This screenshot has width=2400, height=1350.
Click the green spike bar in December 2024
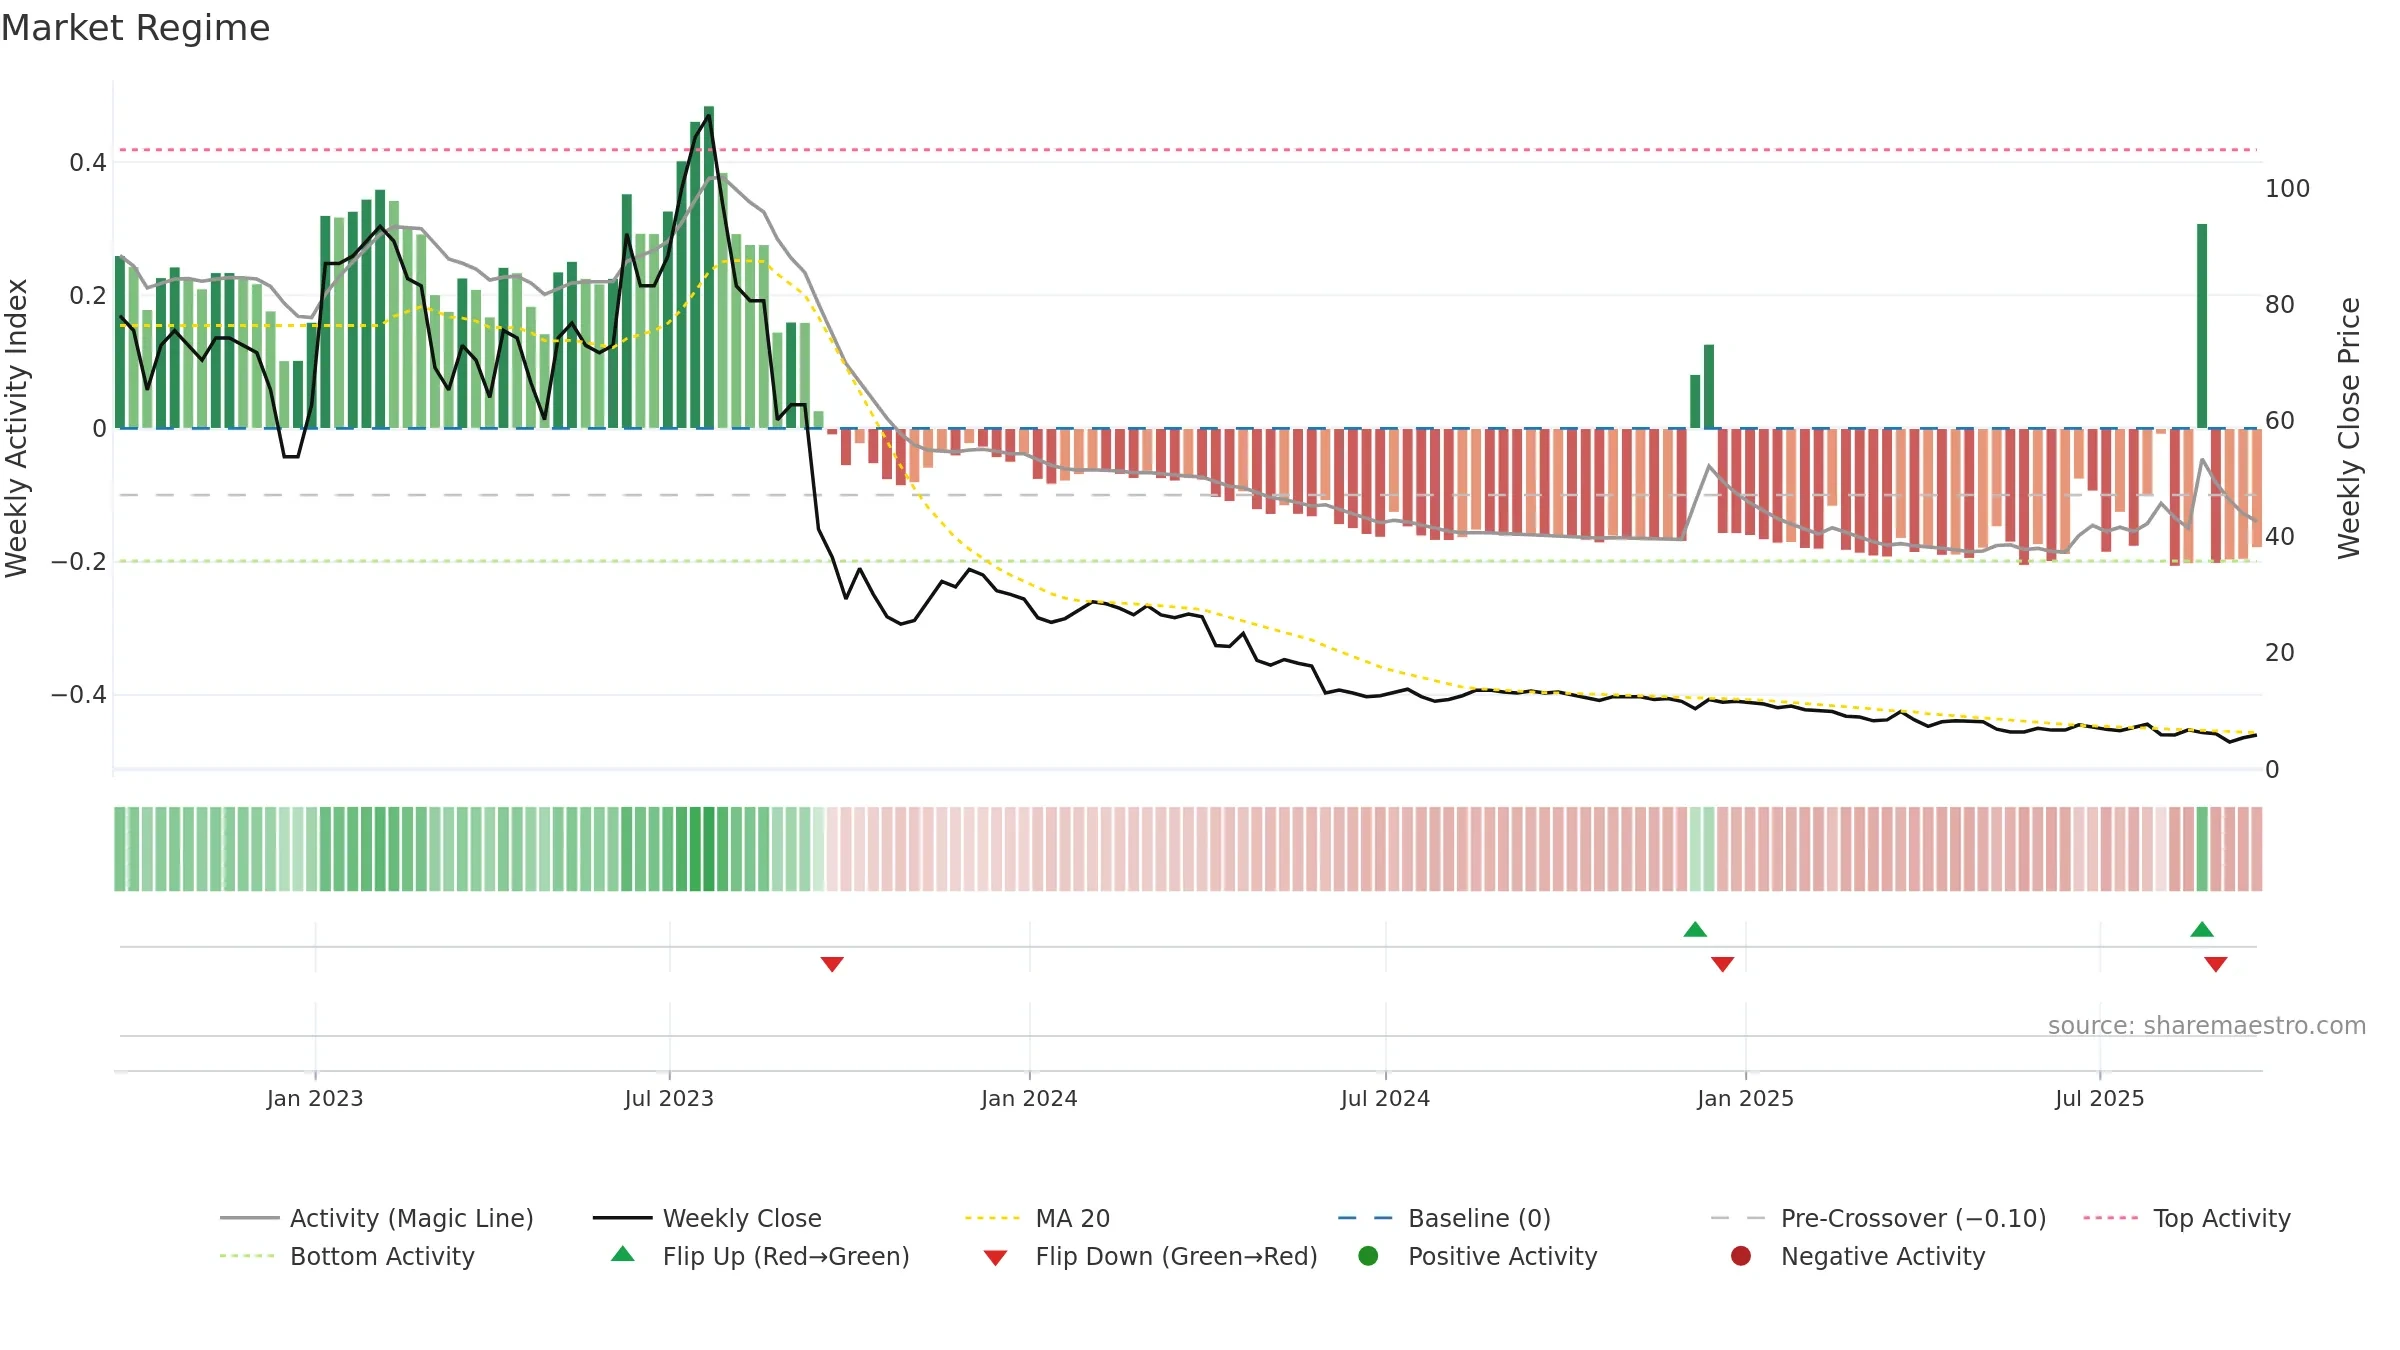1709,386
